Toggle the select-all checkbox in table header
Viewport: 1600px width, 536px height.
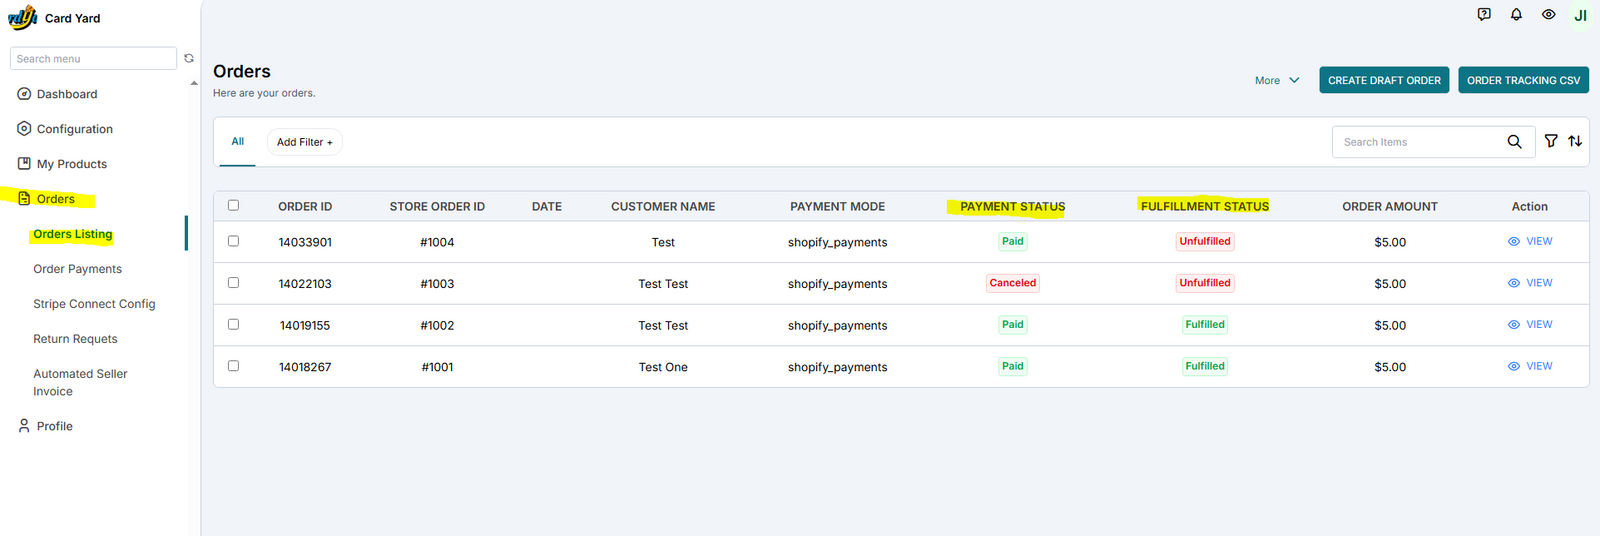pos(233,205)
